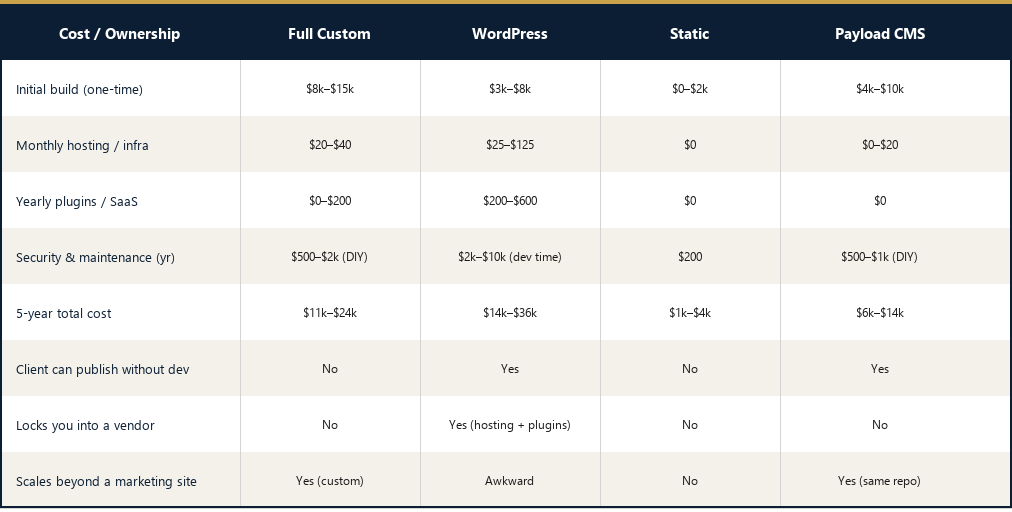The width and height of the screenshot is (1012, 512).
Task: Select the $2k–$10k (dev time) cell
Action: 510,257
